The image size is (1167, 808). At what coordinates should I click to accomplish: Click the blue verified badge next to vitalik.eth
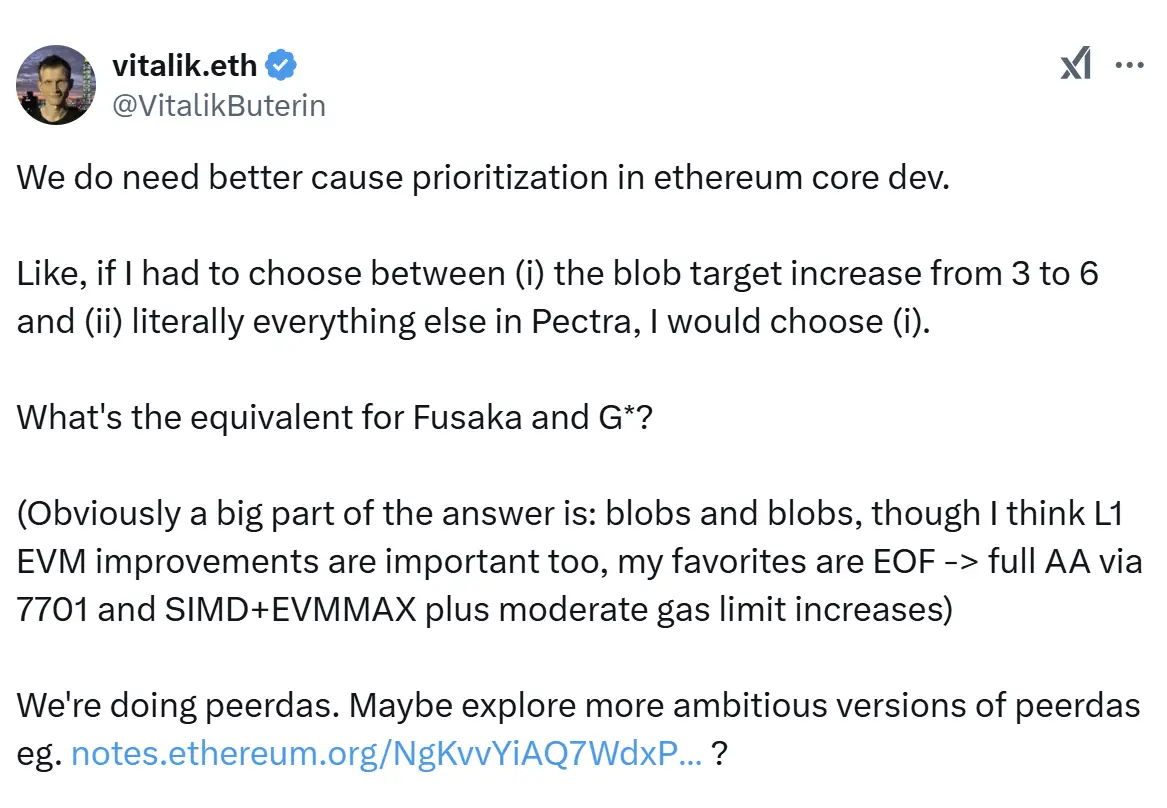coord(280,64)
